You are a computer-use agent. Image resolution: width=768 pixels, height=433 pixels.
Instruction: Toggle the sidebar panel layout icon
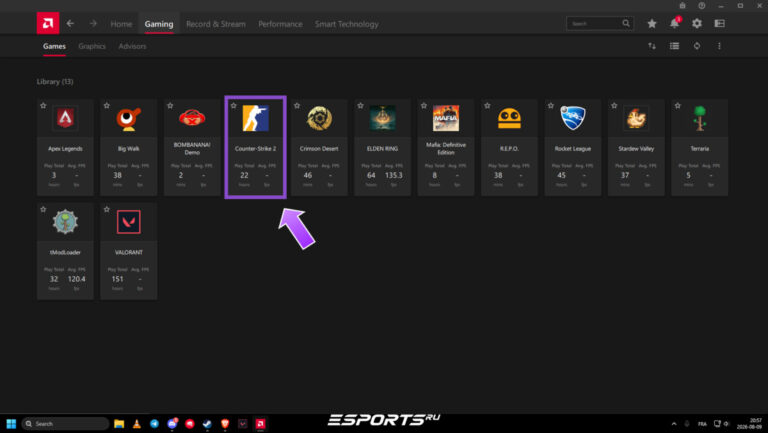720,24
